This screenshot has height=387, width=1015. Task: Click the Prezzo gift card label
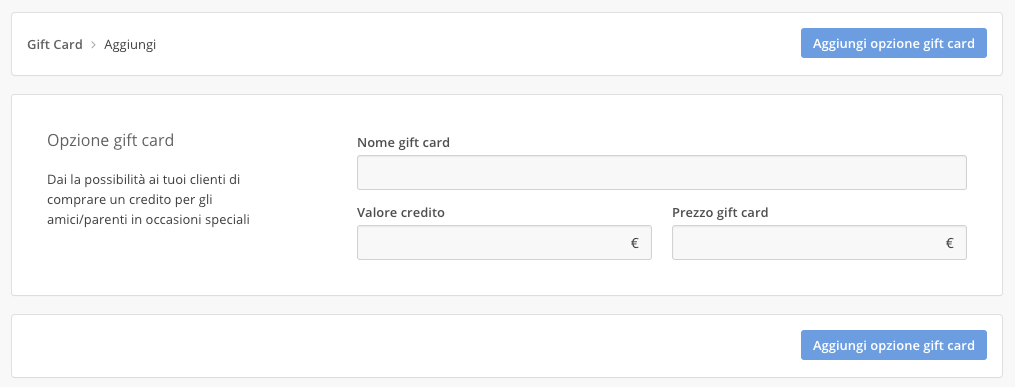click(720, 212)
